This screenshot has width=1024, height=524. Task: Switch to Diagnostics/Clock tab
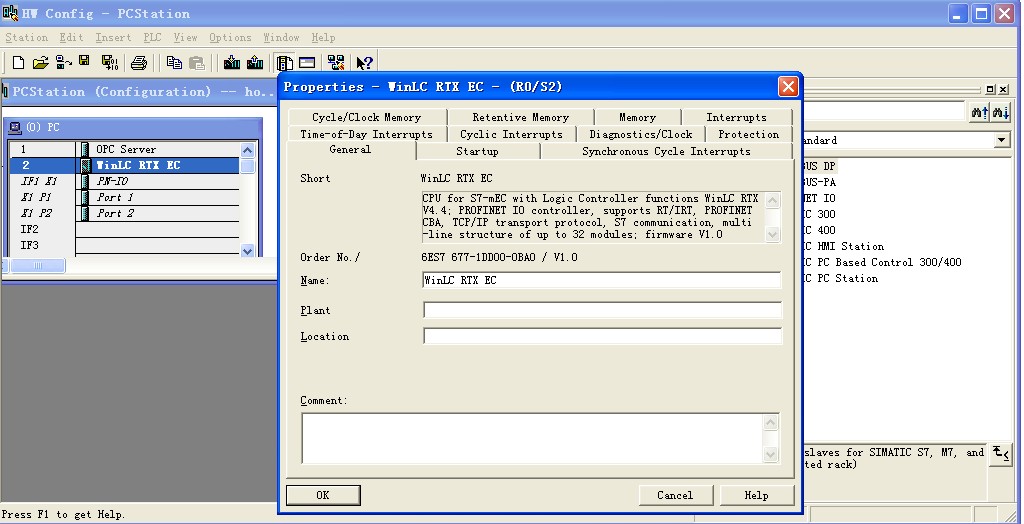pos(641,135)
